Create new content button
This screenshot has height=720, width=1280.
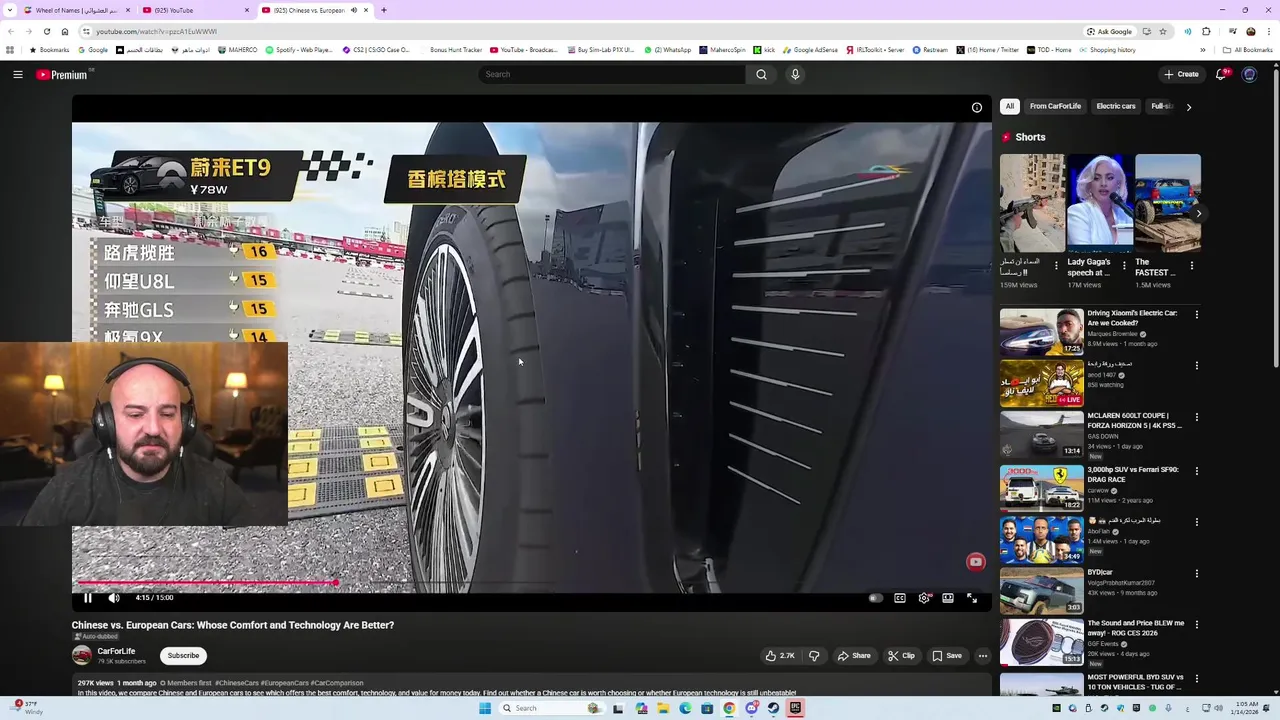point(1181,74)
